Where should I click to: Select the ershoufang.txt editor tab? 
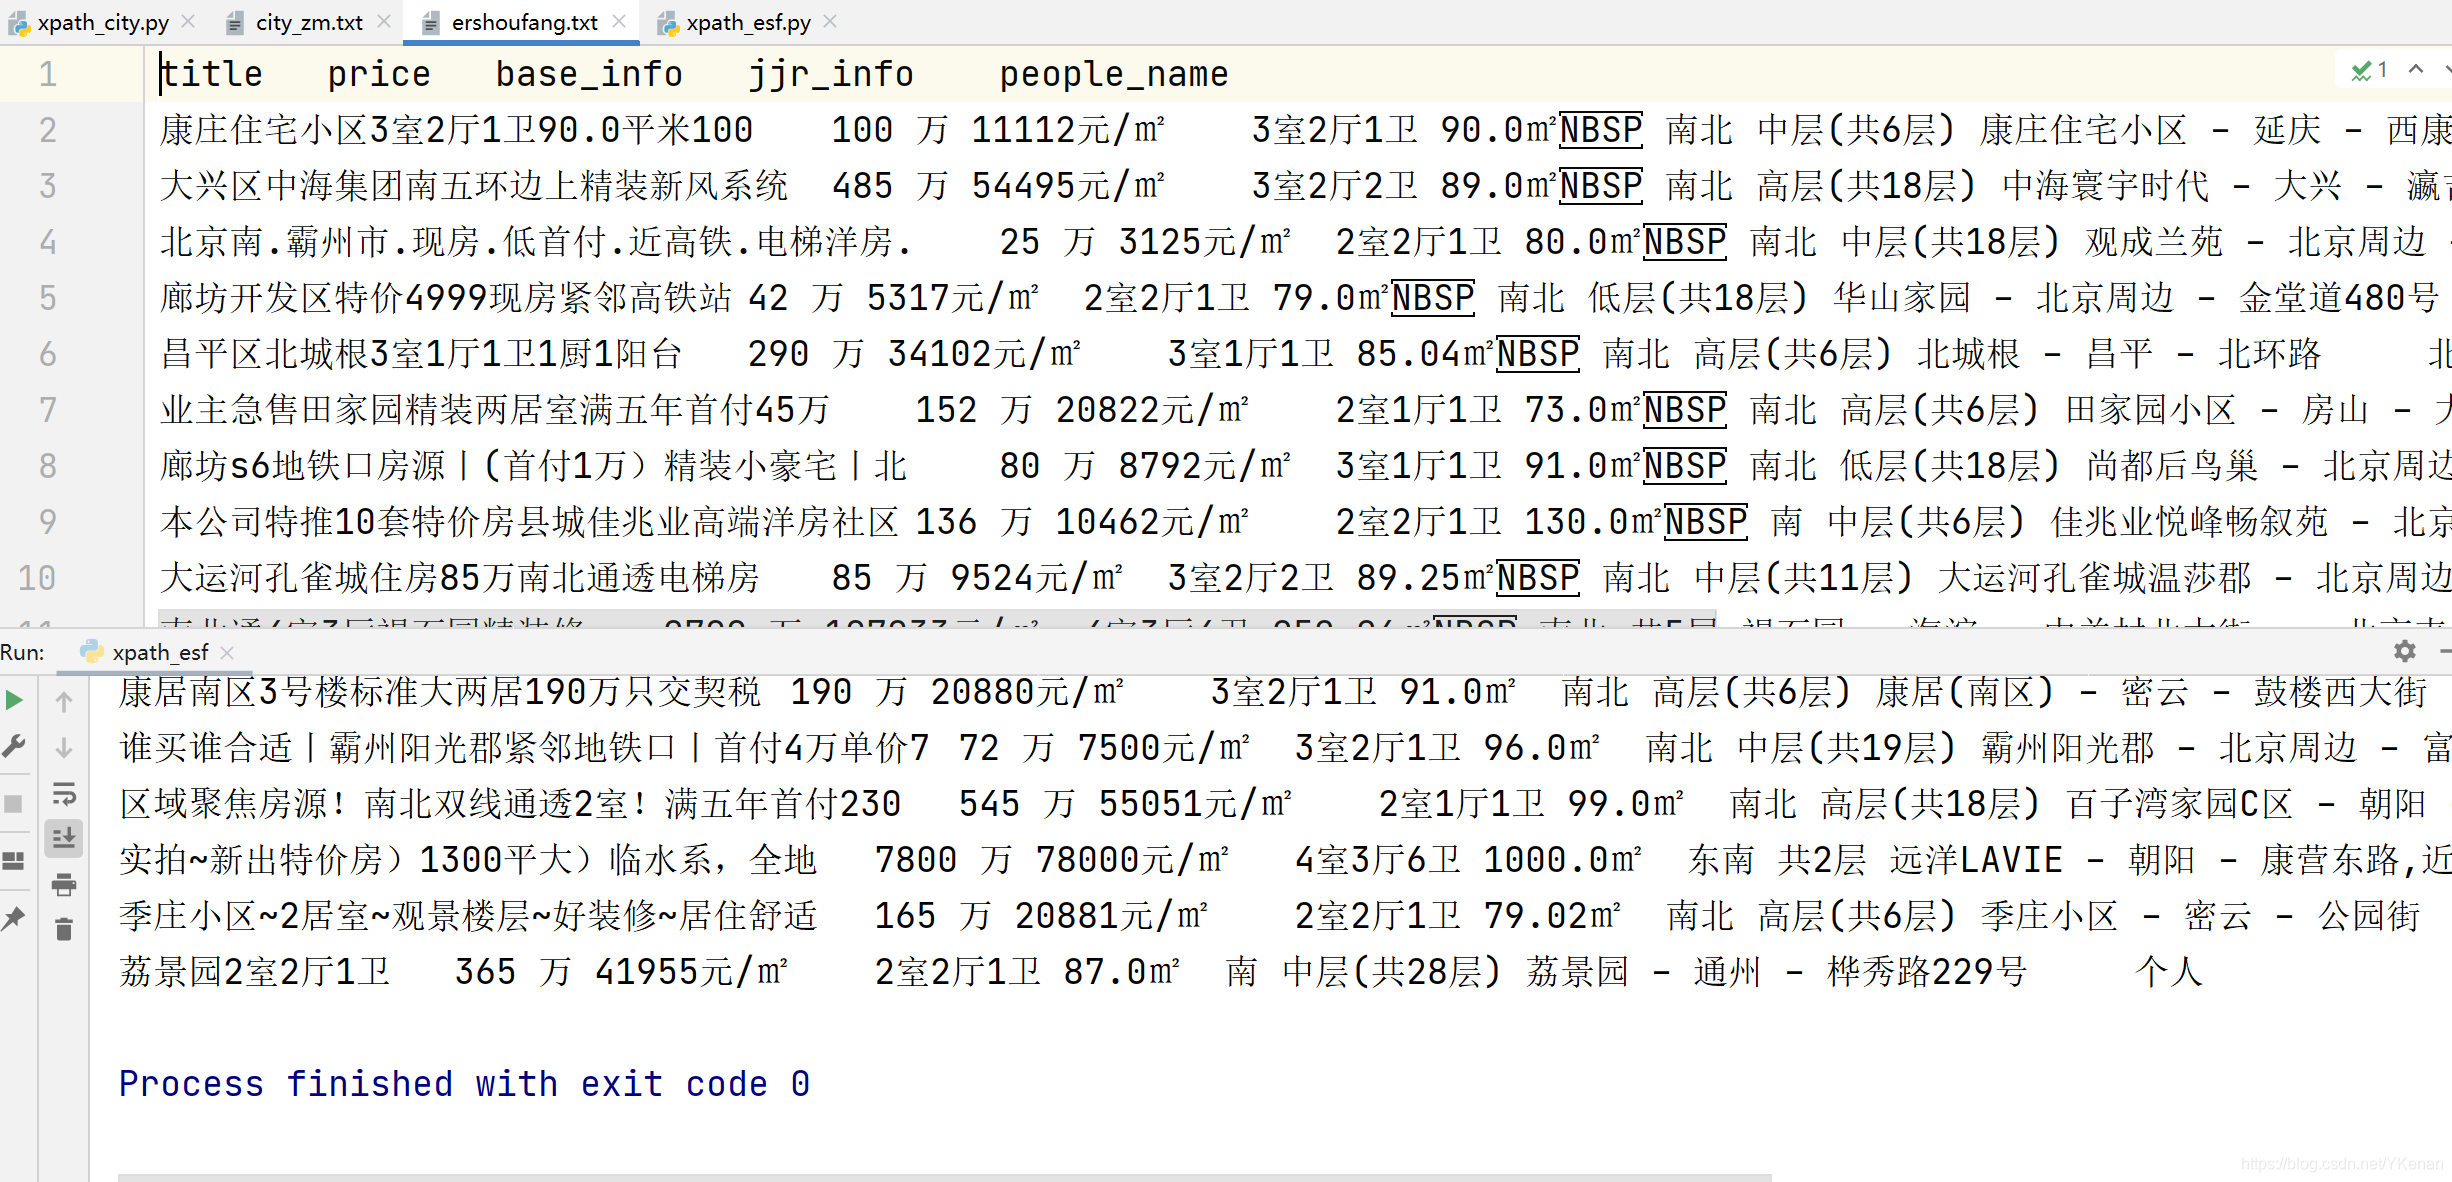point(523,22)
